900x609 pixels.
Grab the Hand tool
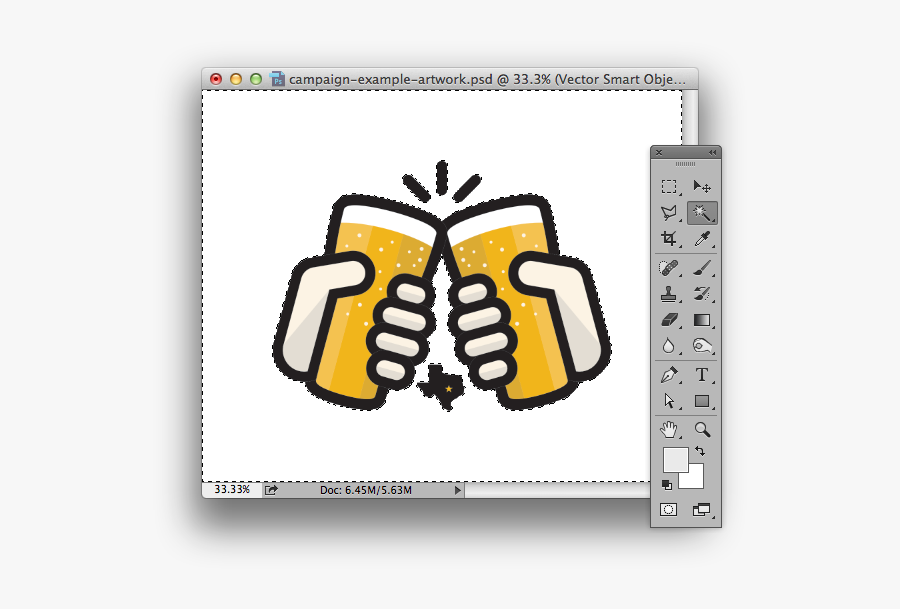click(x=668, y=429)
